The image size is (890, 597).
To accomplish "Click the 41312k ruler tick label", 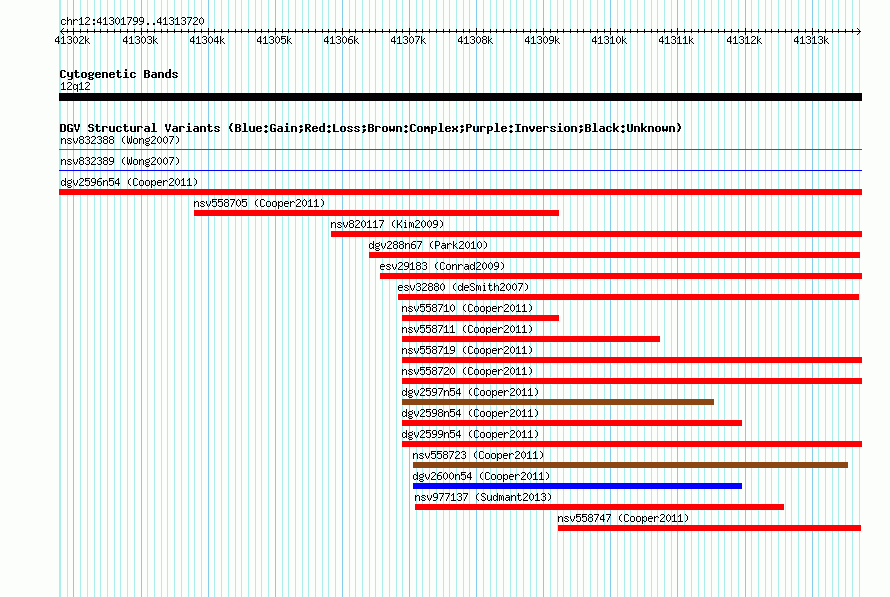I will click(744, 40).
